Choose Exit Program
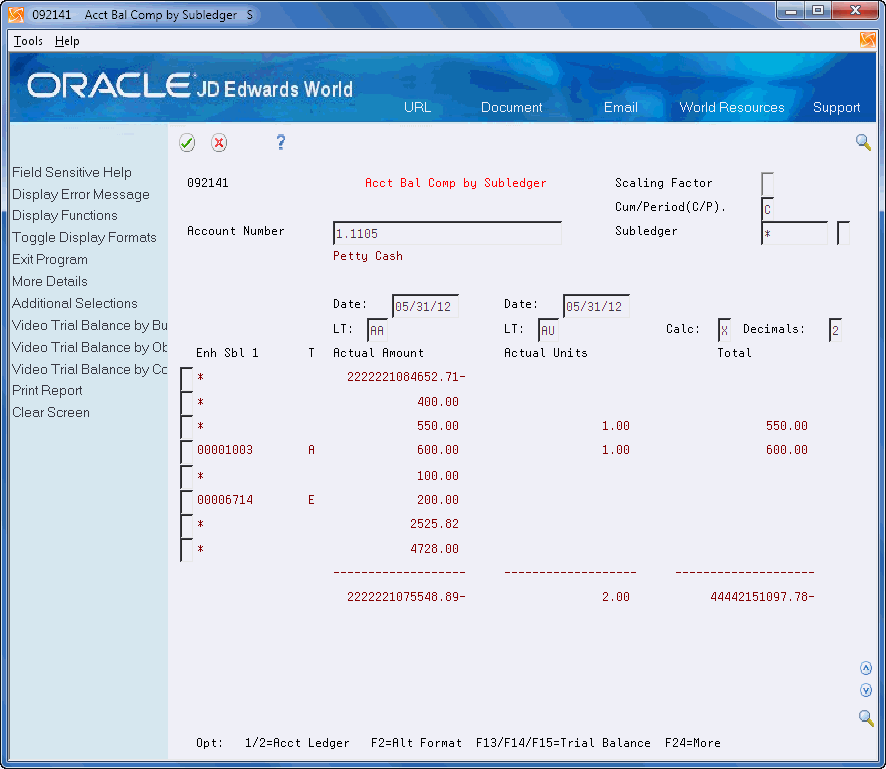Screen dimensions: 886x769 (50, 259)
